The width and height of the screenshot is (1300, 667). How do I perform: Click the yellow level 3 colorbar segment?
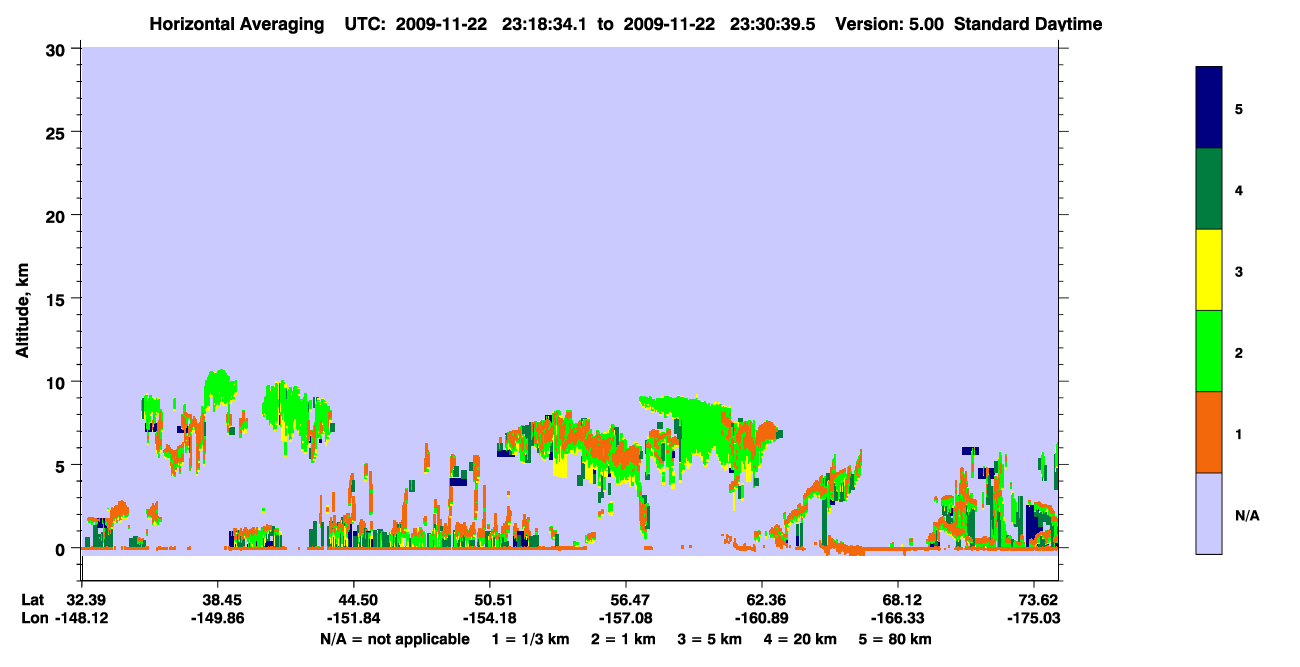(1209, 270)
